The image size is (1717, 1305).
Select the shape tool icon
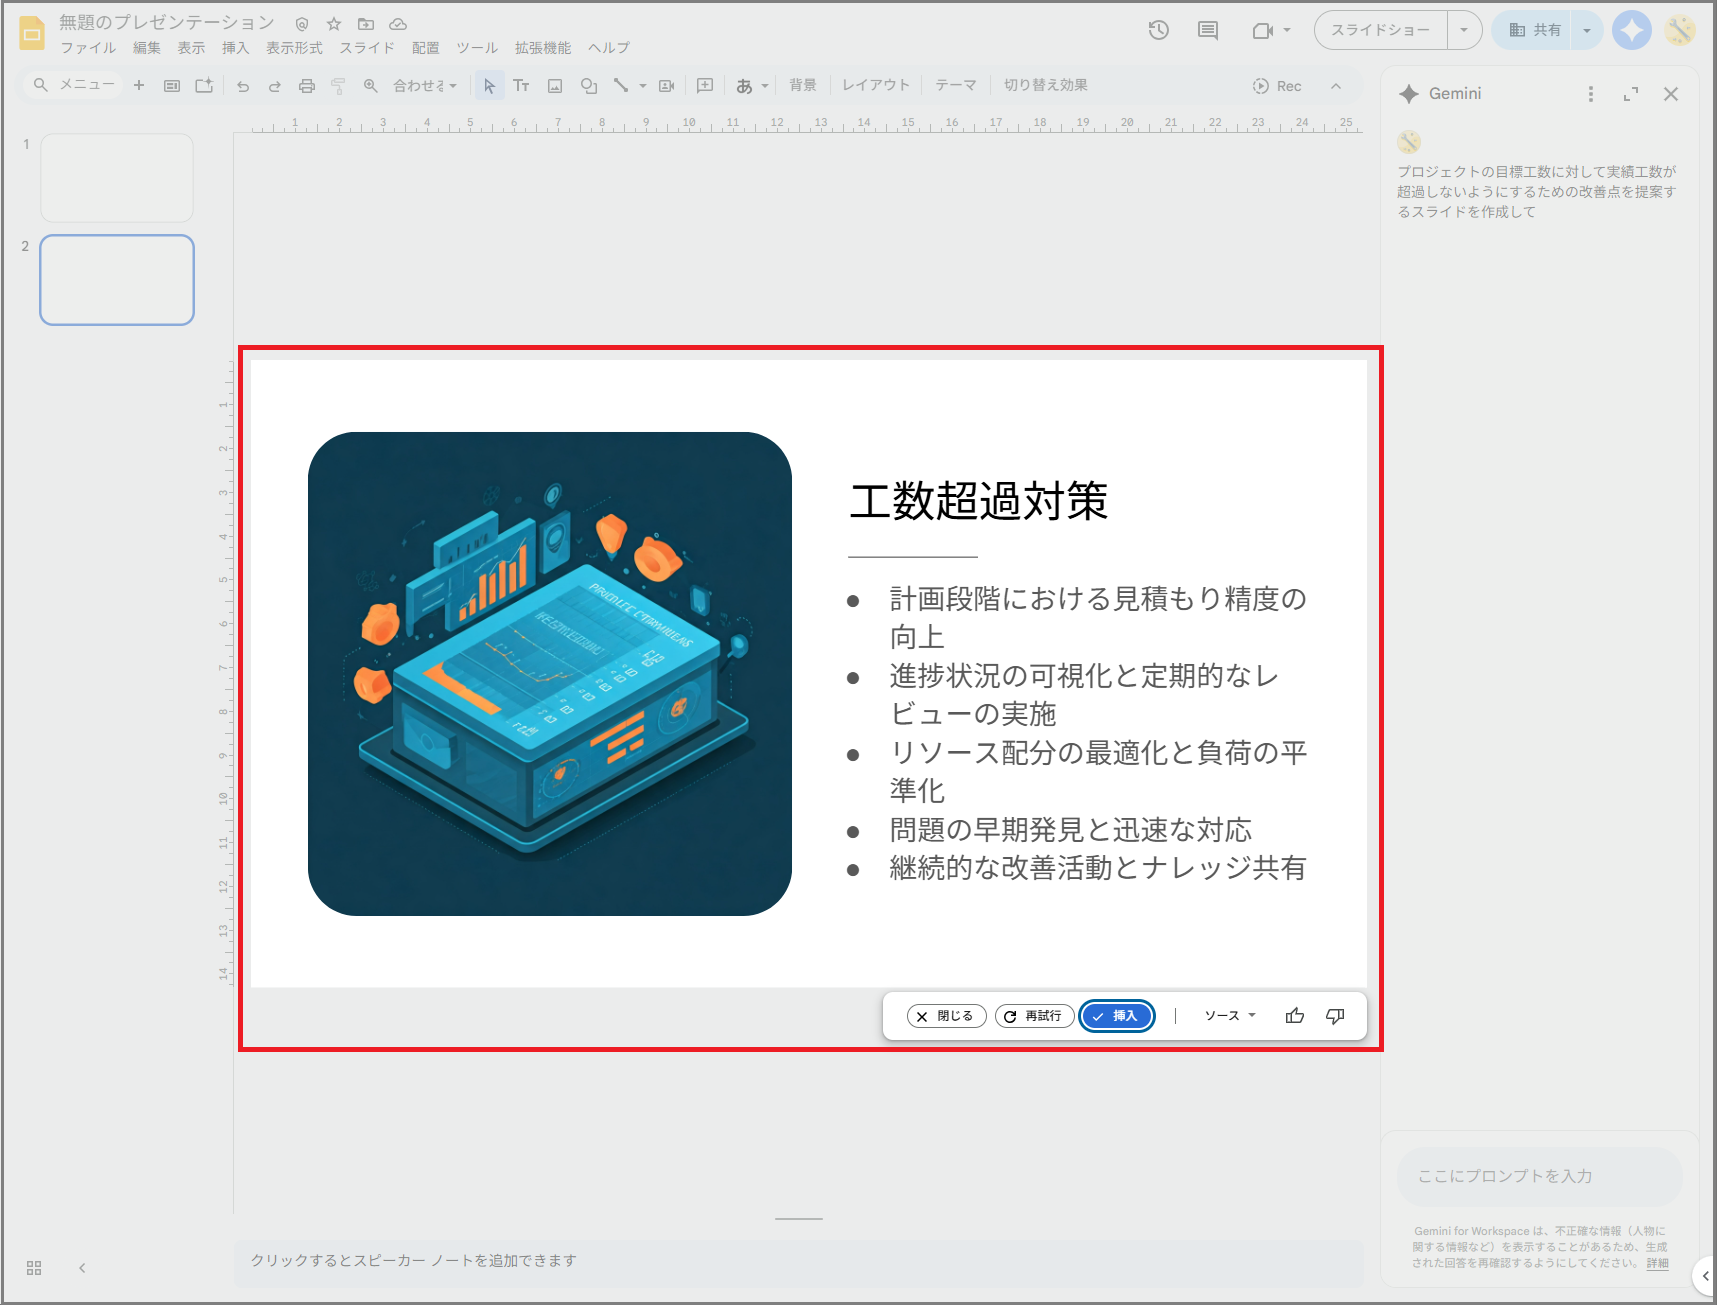589,86
